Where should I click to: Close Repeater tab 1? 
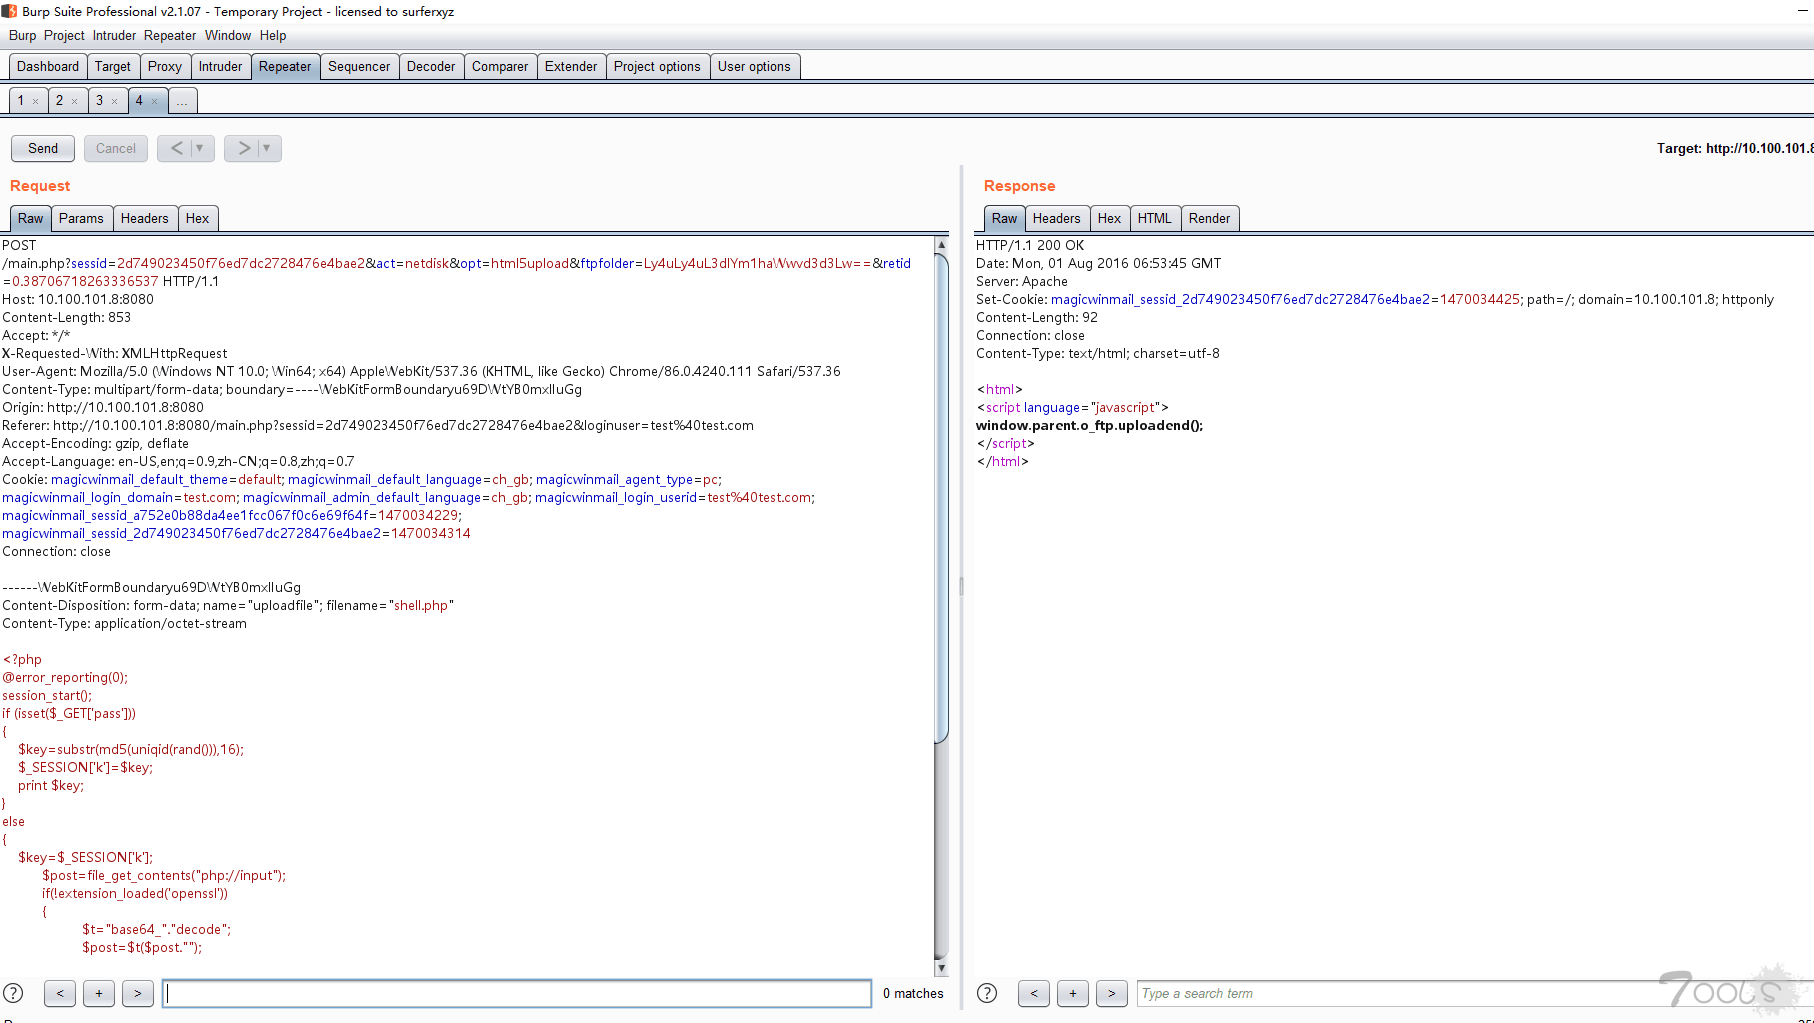click(x=35, y=101)
